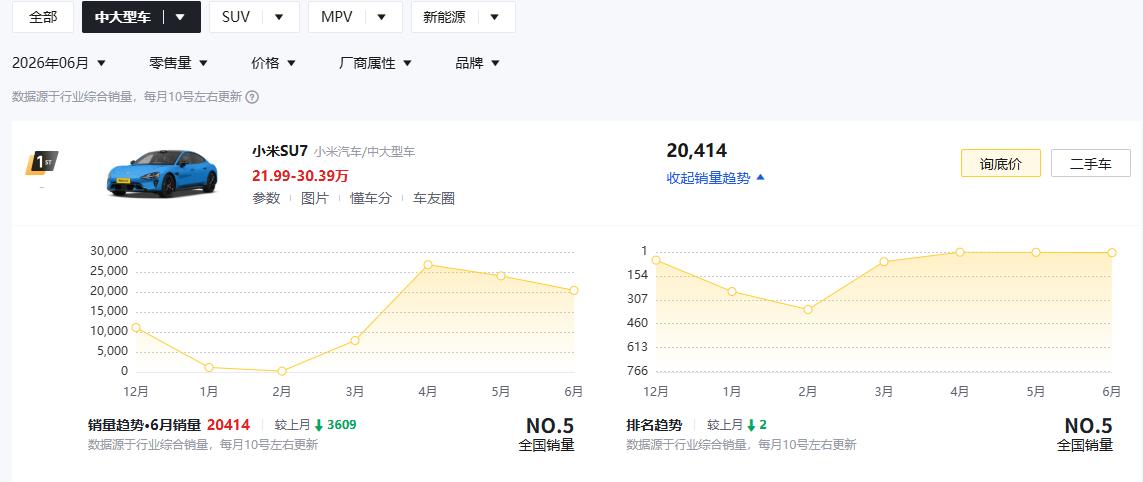The height and width of the screenshot is (482, 1143).
Task: Select the MPV category tab
Action: point(355,17)
